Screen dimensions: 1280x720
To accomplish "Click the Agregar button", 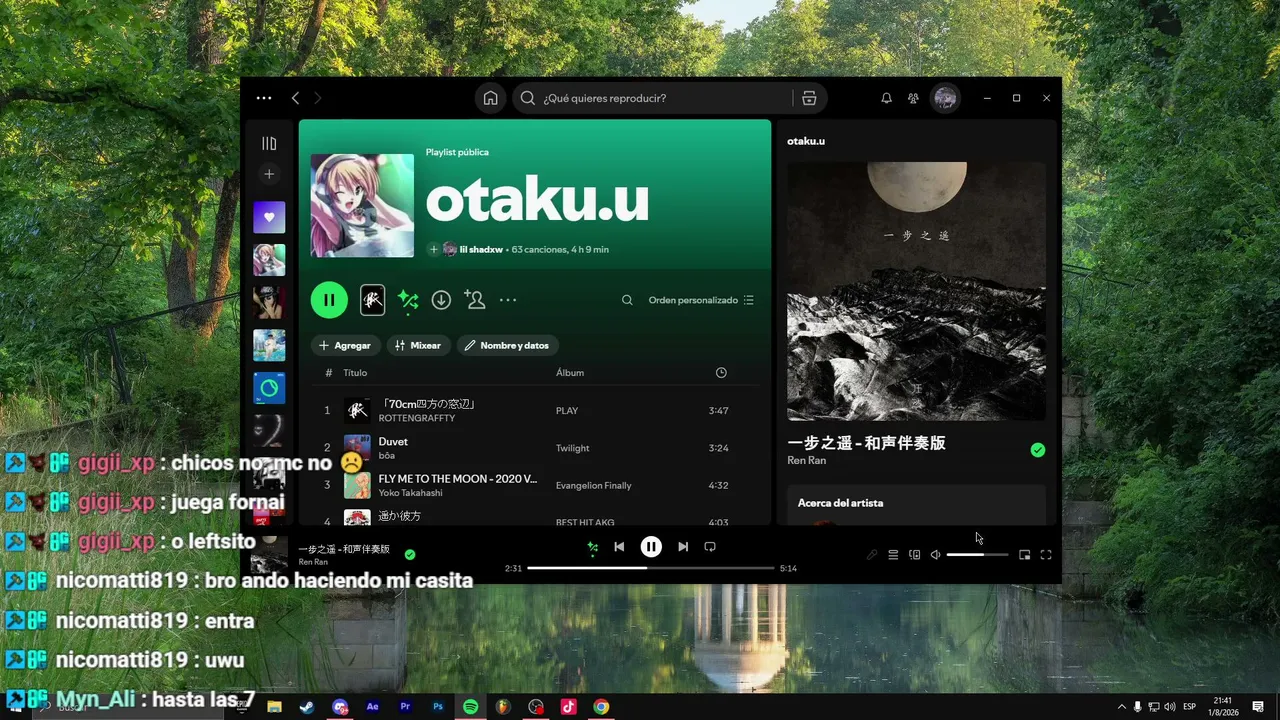I will 345,345.
